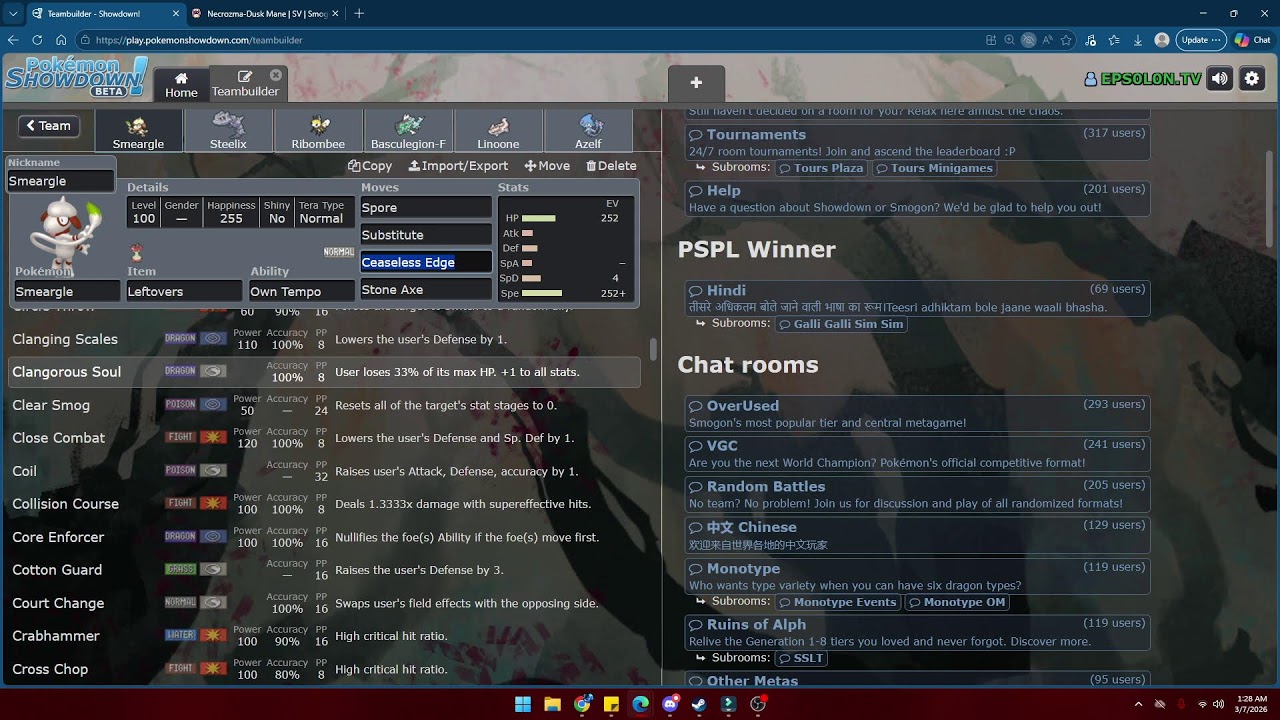Open Tours Plaza subroom
1280x720 pixels.
(821, 168)
